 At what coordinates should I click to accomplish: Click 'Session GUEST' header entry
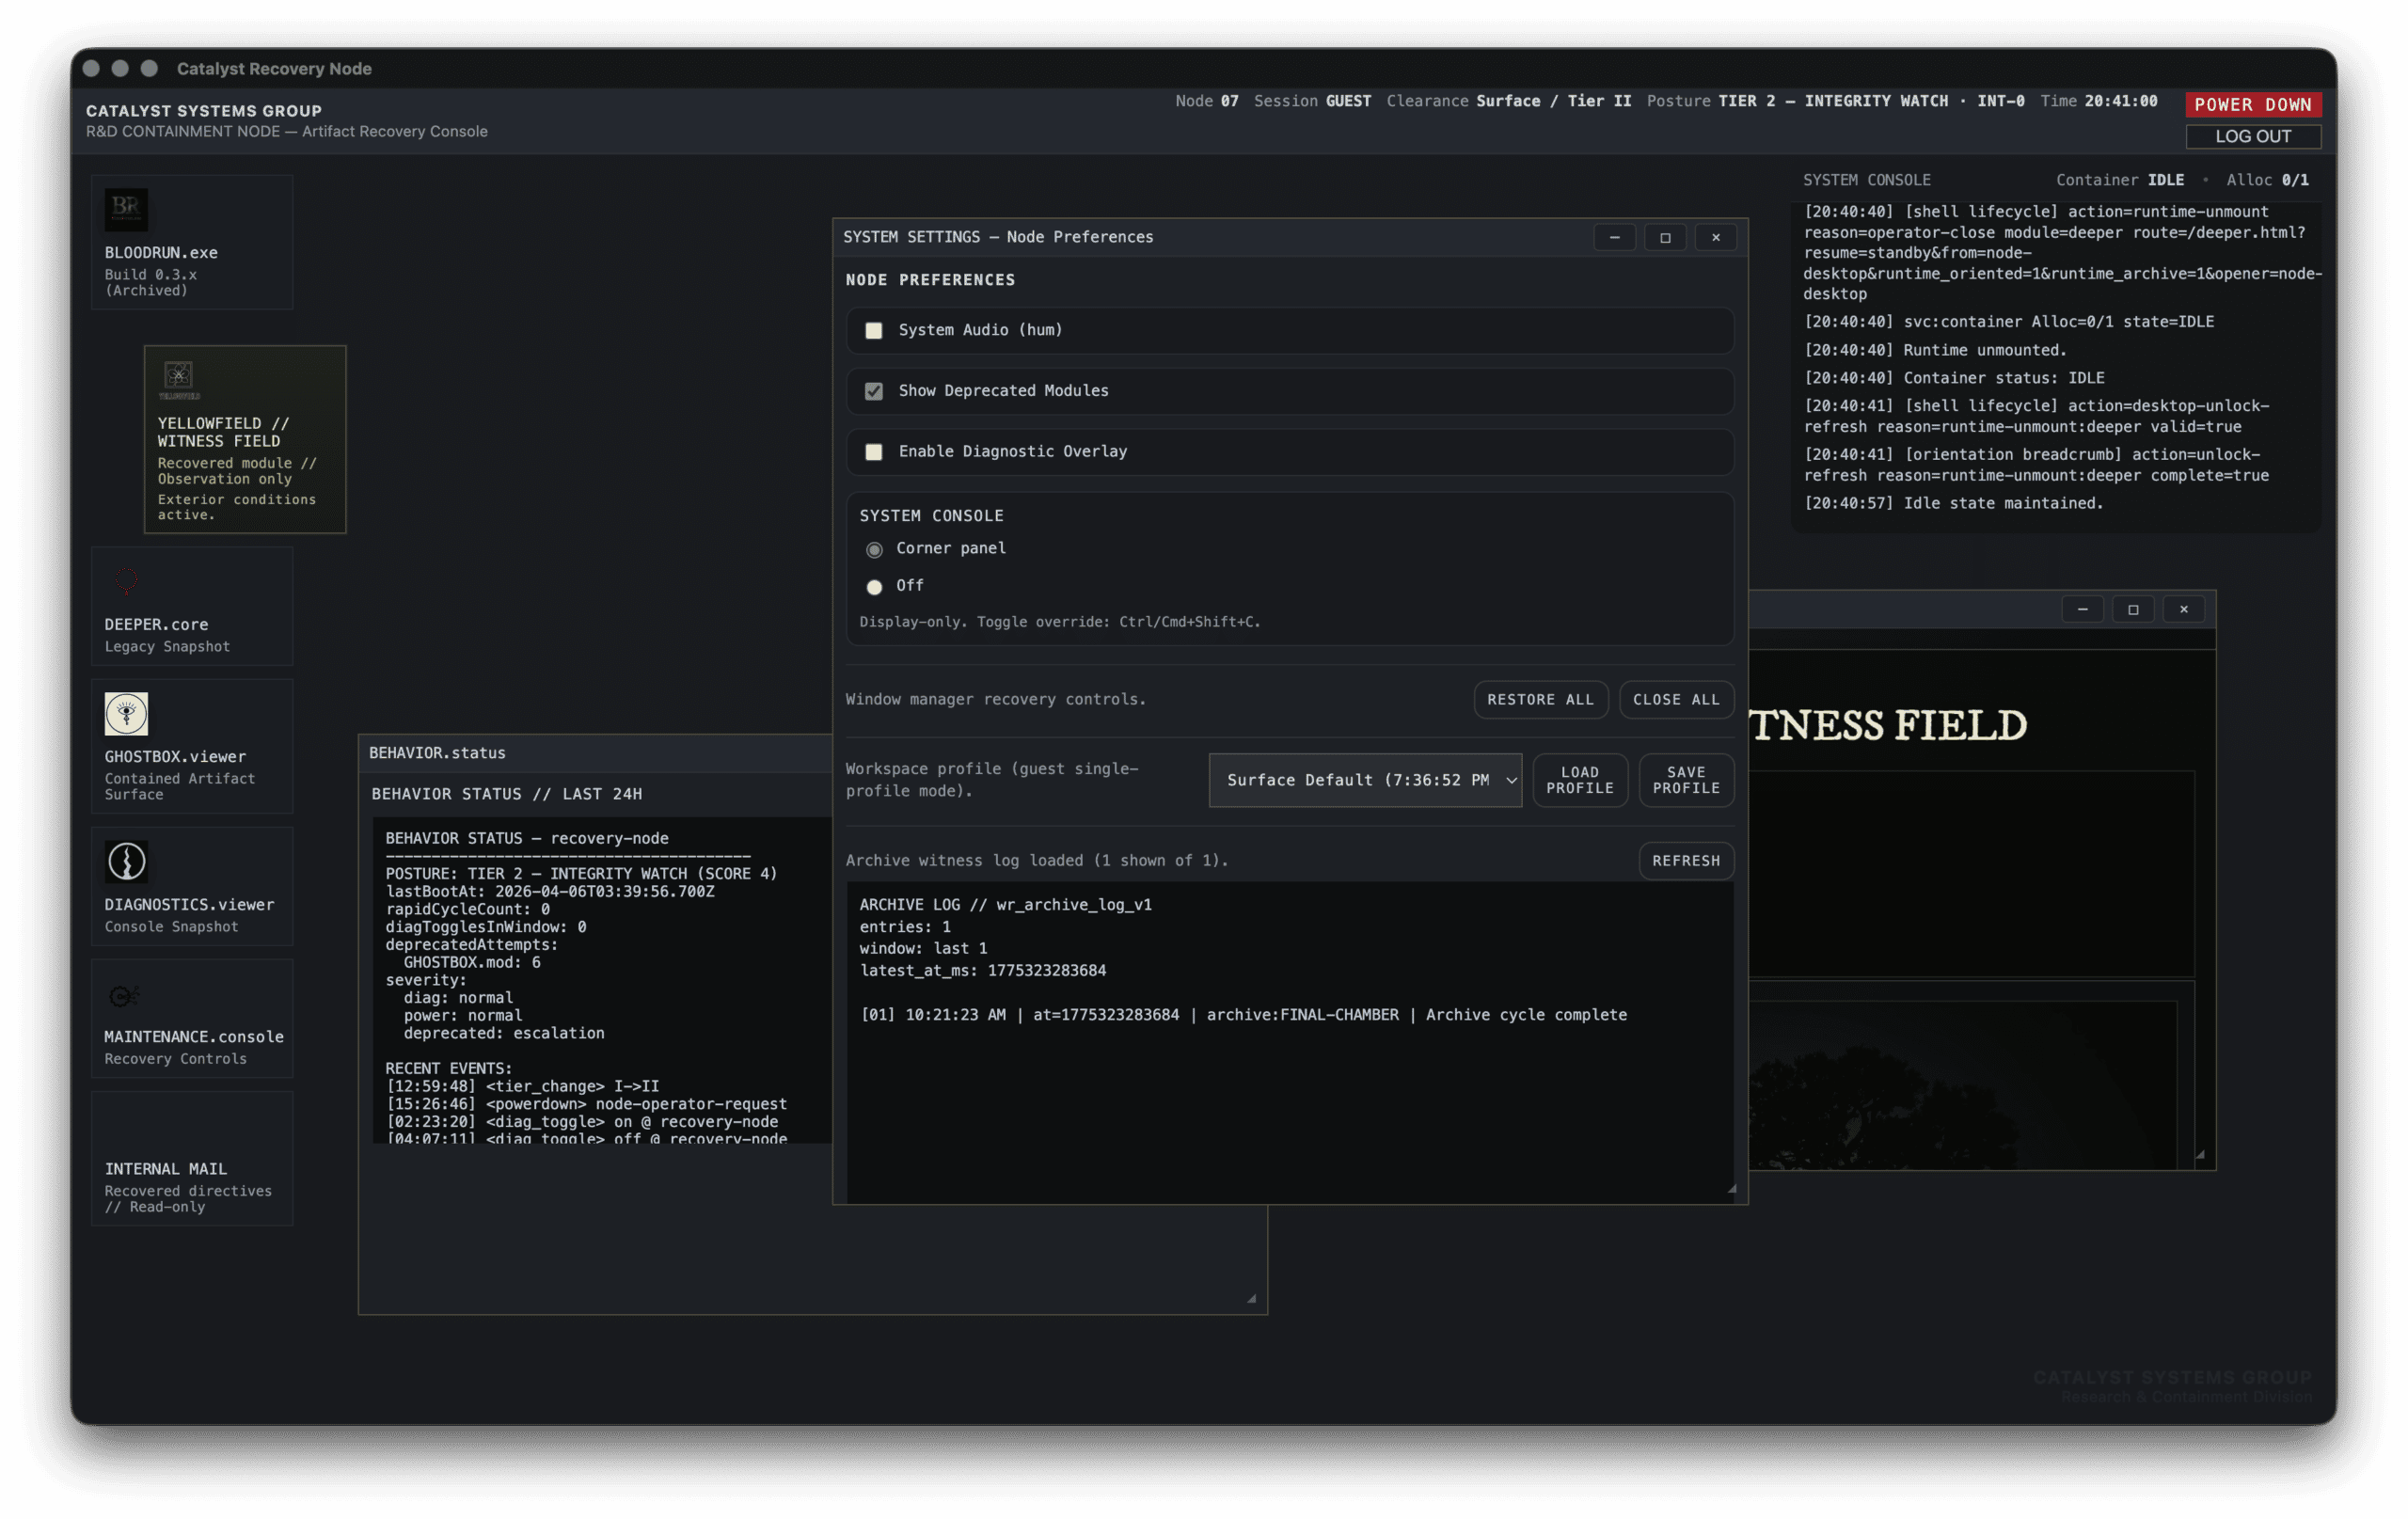coord(1312,101)
